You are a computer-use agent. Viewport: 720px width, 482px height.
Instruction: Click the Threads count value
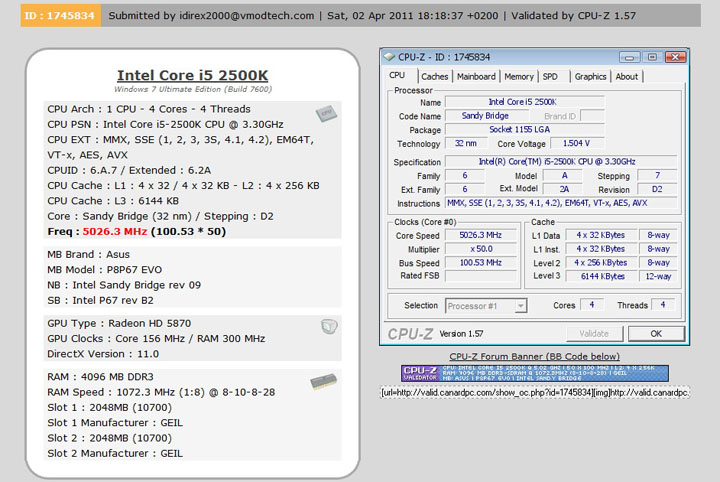pos(663,304)
